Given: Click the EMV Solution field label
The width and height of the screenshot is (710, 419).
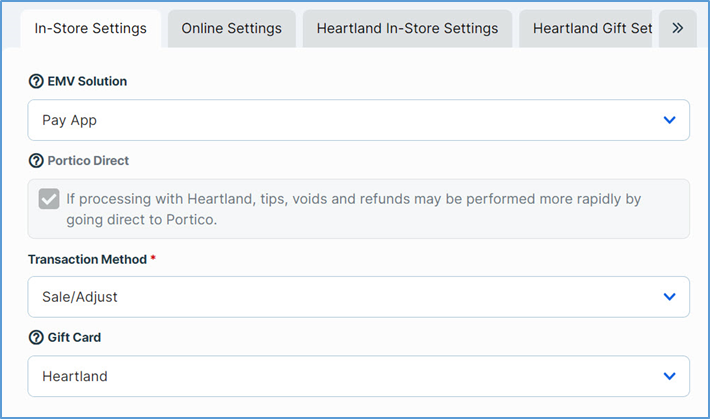Looking at the screenshot, I should click(x=87, y=81).
